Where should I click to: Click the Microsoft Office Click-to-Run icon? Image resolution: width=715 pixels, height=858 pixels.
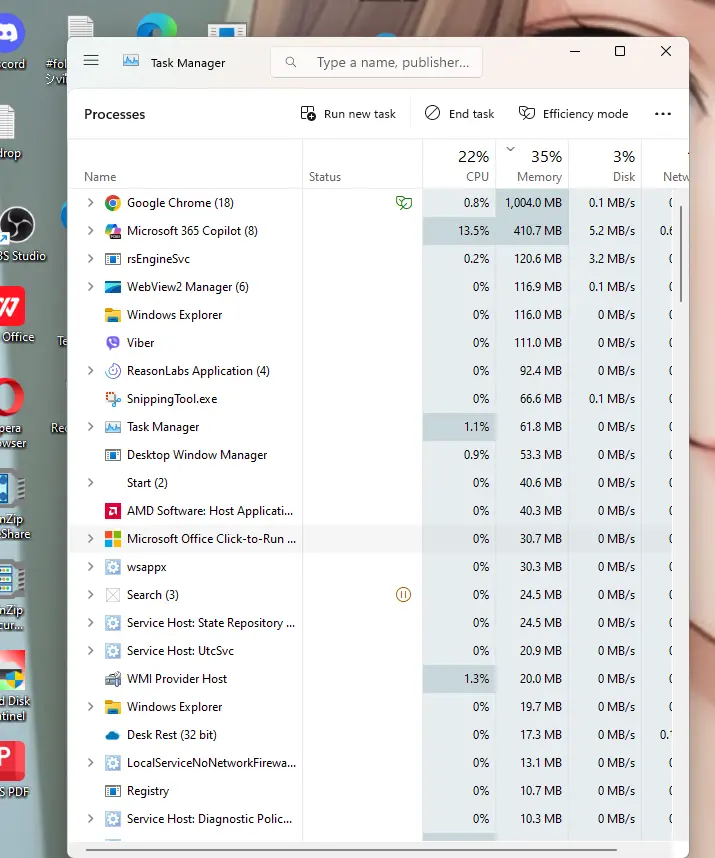[x=113, y=539]
